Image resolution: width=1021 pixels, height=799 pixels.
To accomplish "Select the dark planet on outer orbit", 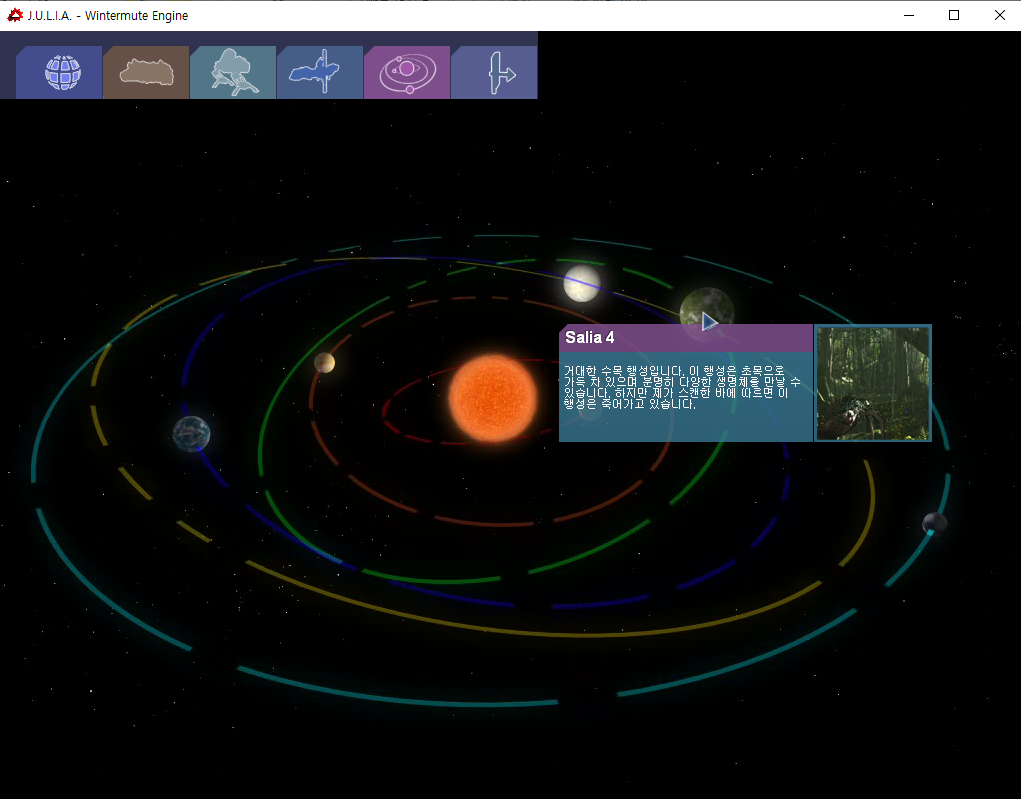I will (x=934, y=523).
